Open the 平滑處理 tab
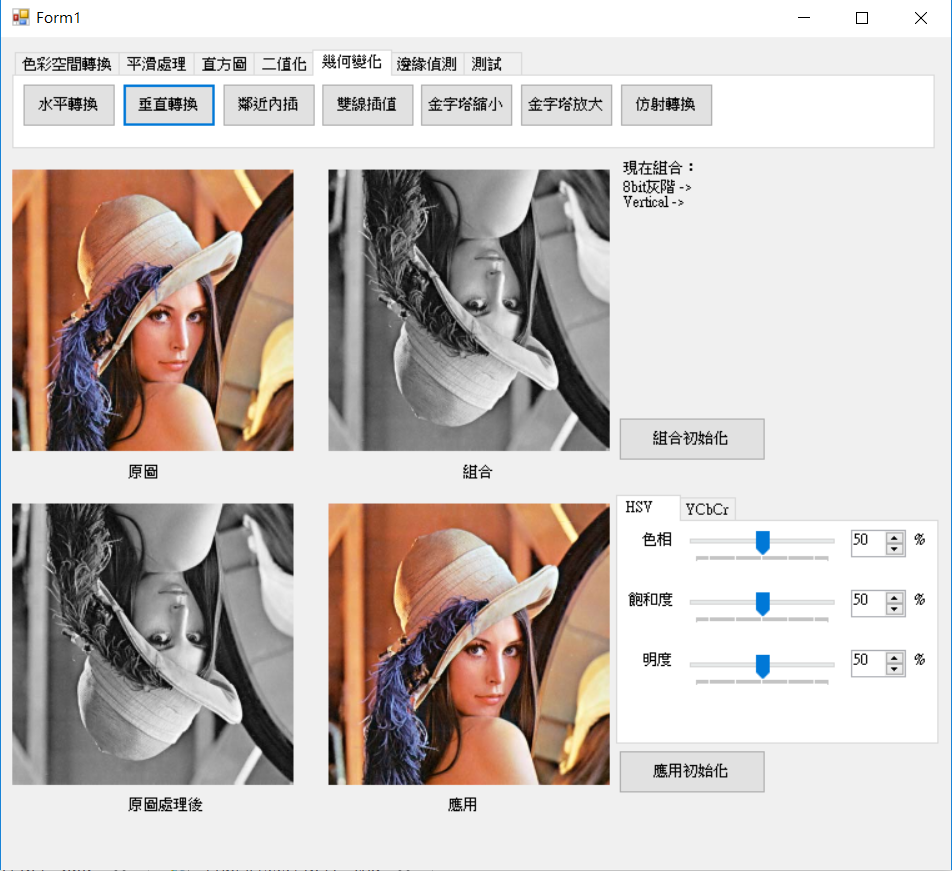952x871 pixels. tap(156, 64)
